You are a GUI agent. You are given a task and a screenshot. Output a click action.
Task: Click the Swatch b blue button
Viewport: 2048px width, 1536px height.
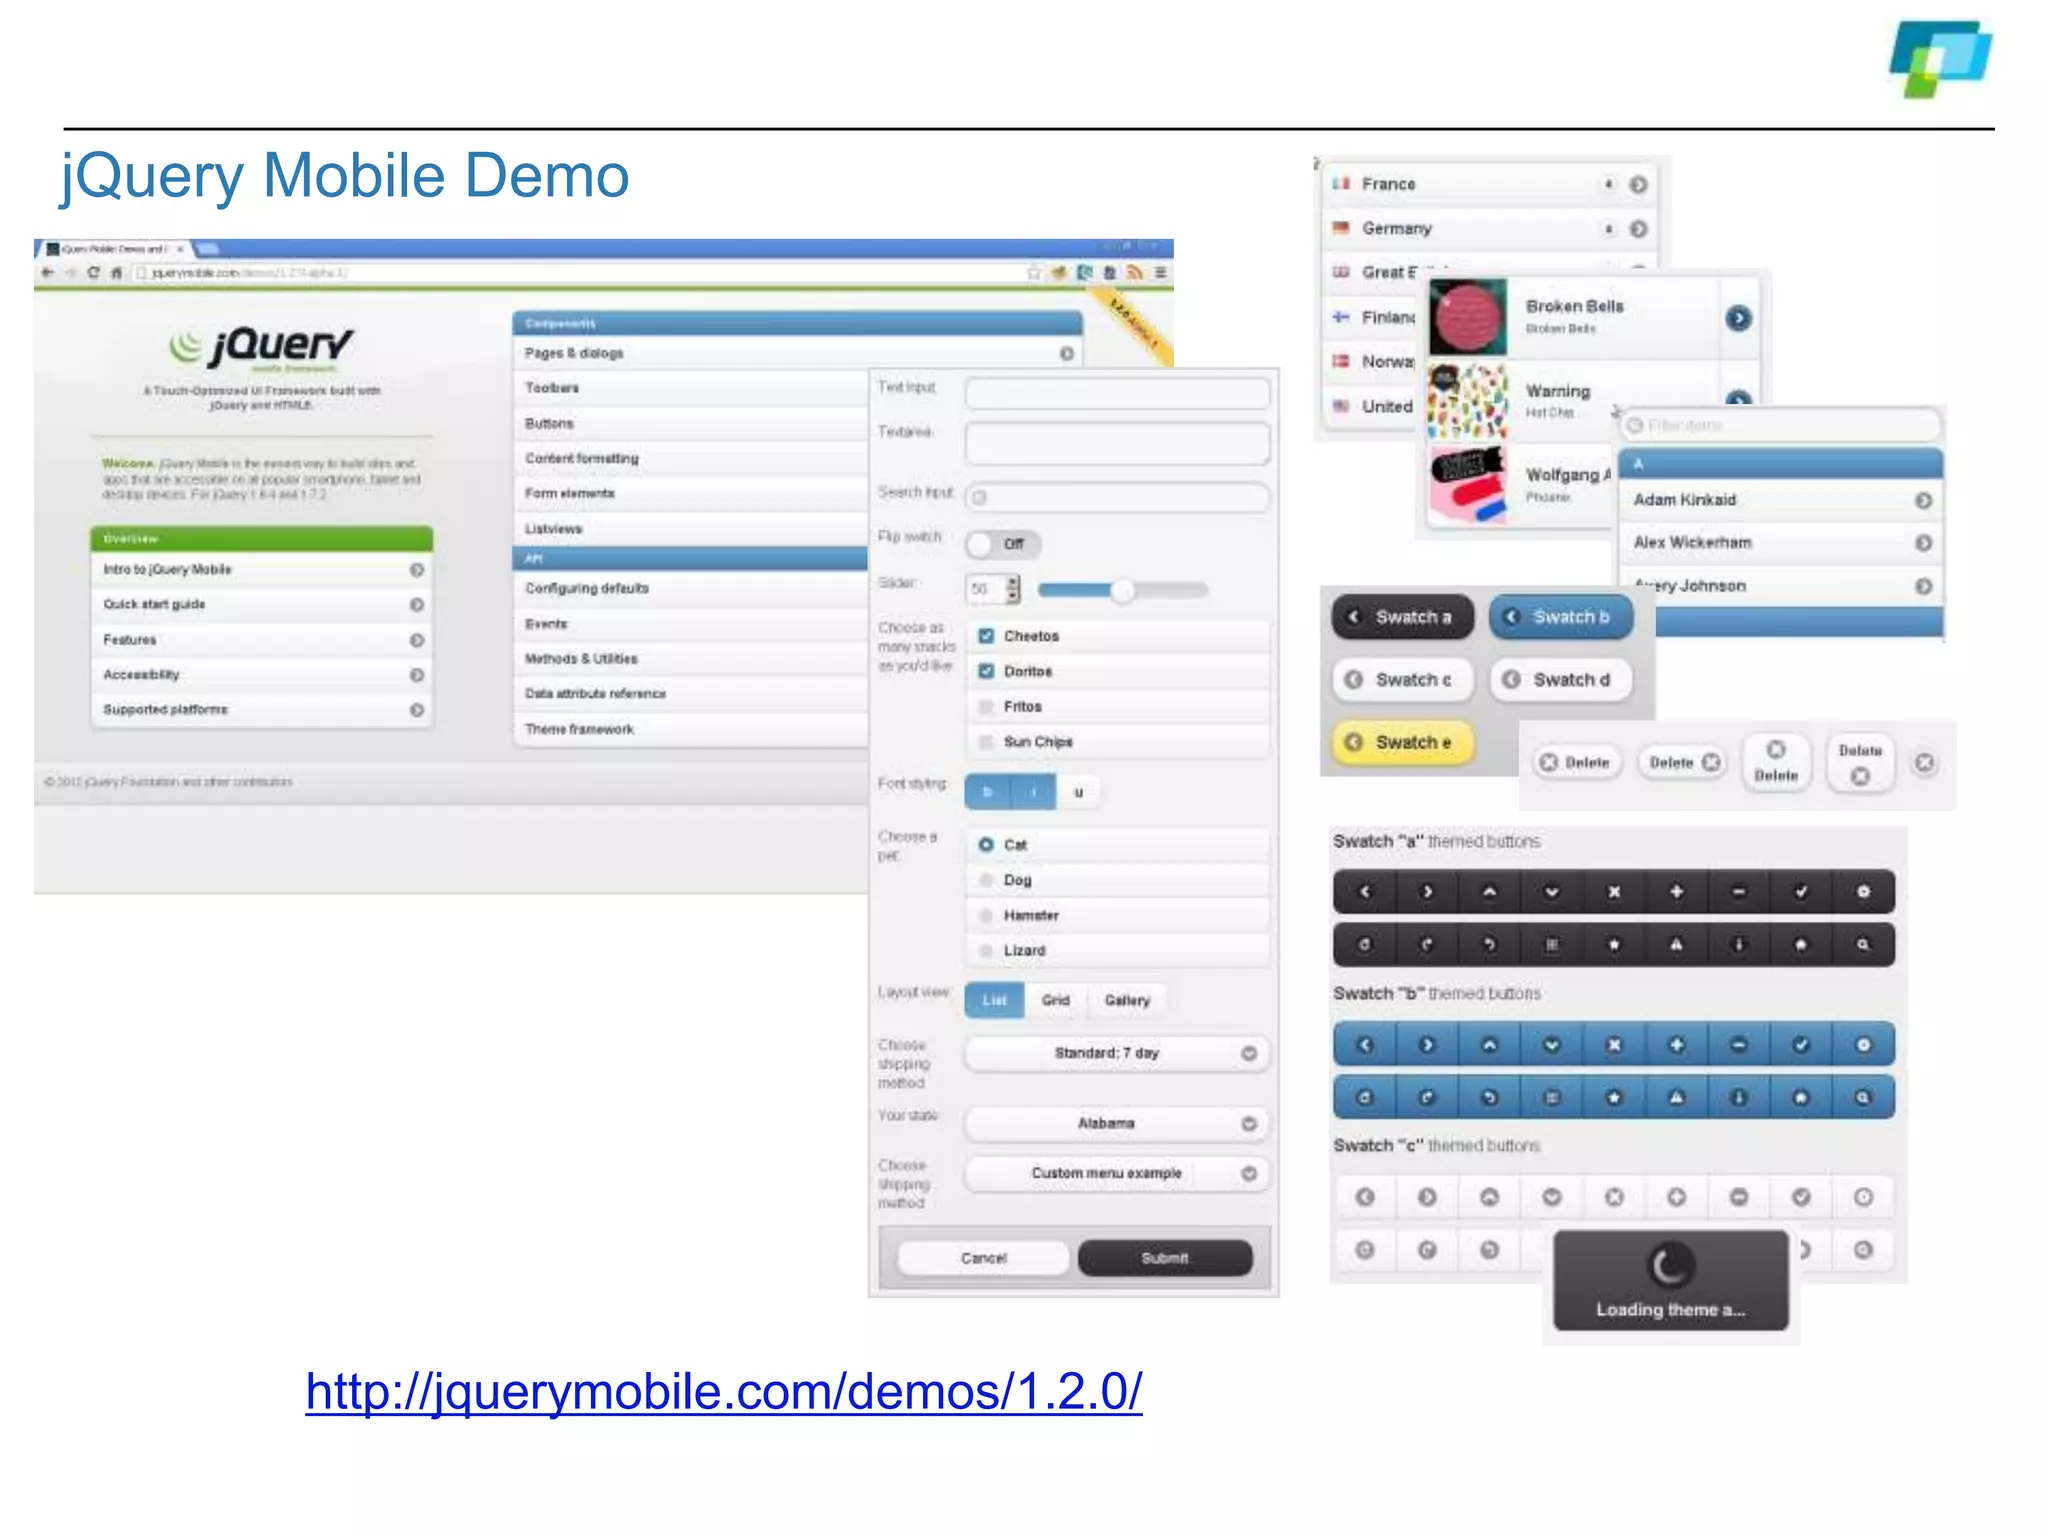click(1561, 617)
